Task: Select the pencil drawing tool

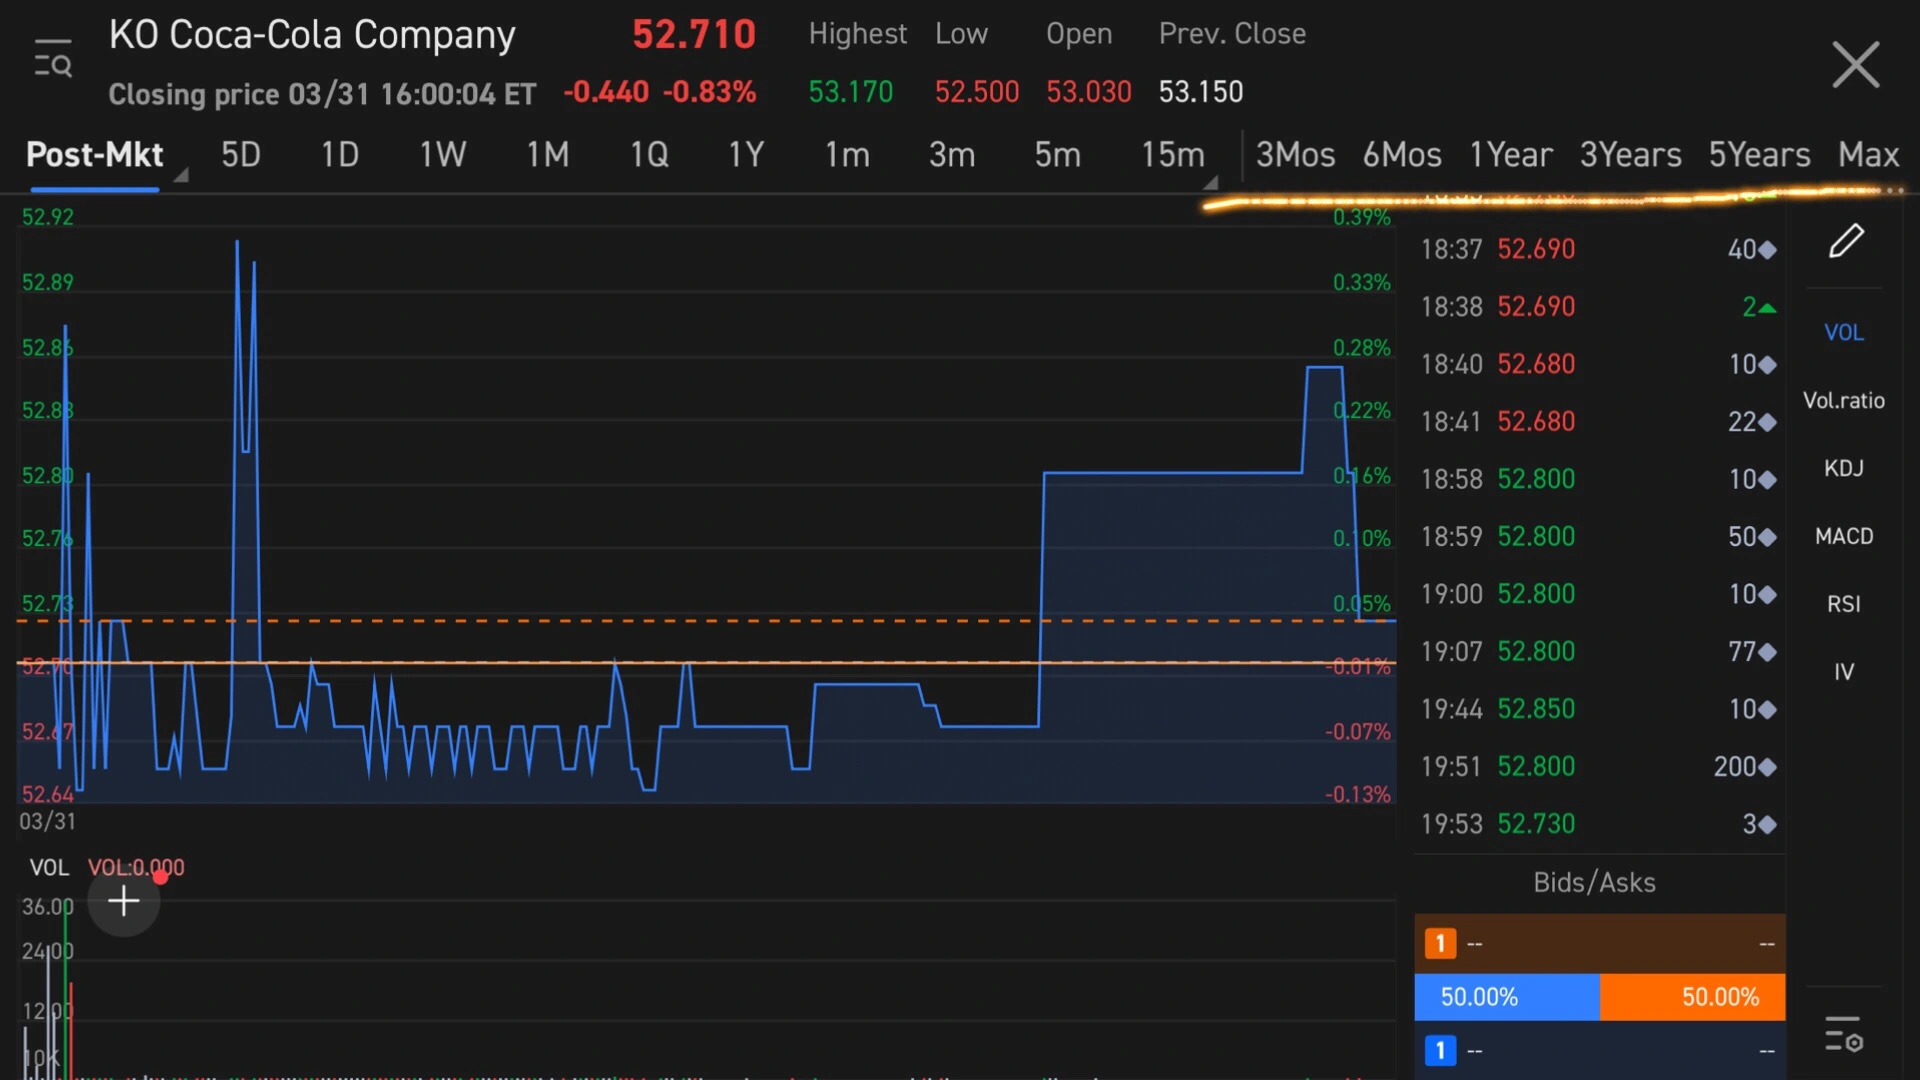Action: 1846,241
